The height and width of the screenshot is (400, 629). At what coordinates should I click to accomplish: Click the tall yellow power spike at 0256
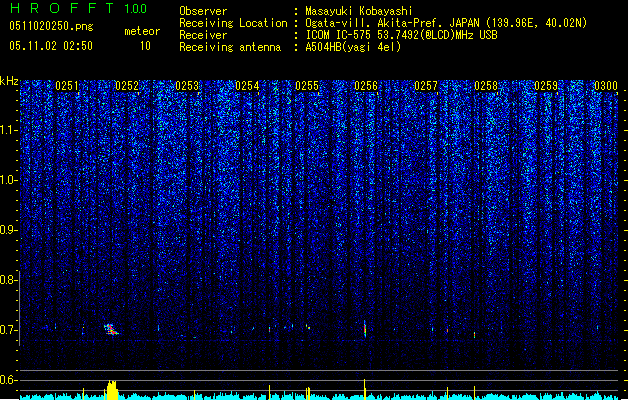tap(365, 389)
